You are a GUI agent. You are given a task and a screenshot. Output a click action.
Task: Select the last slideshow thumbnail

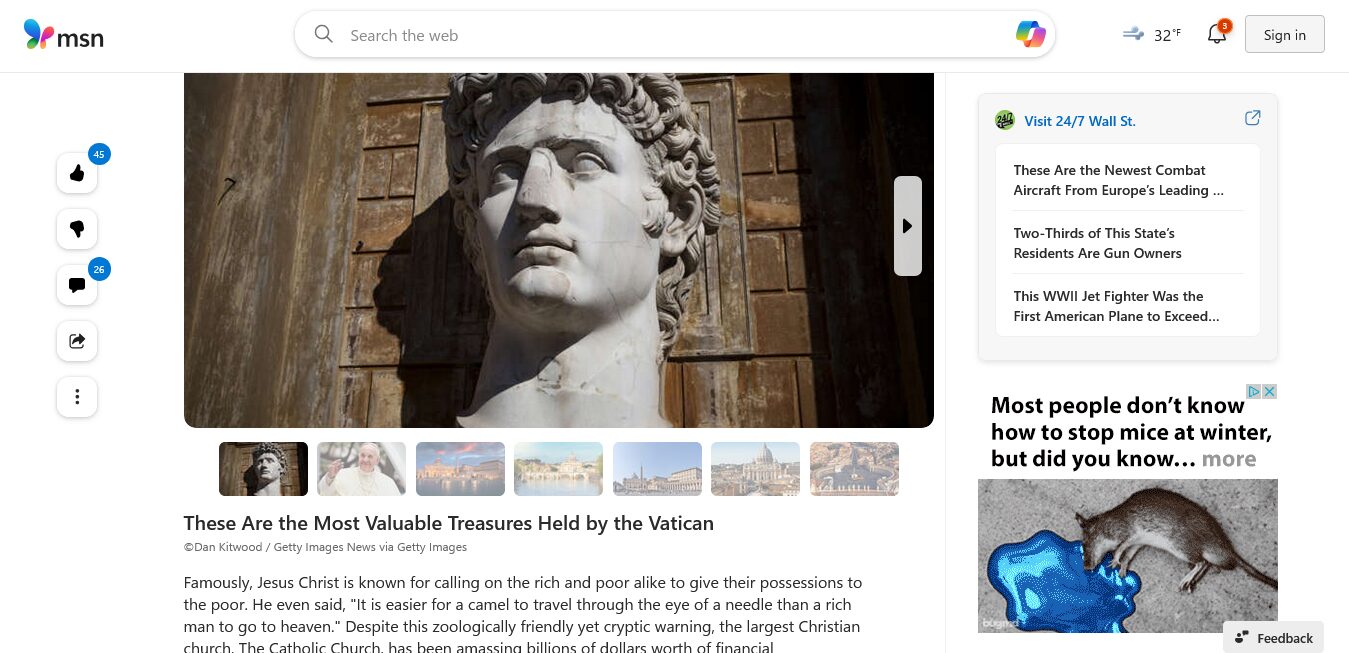pyautogui.click(x=854, y=469)
